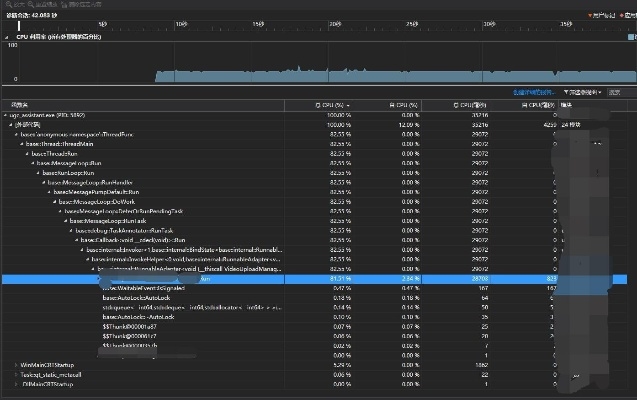
Task: Select the base::Thread::ThreadMain row
Action: pyautogui.click(x=60, y=144)
